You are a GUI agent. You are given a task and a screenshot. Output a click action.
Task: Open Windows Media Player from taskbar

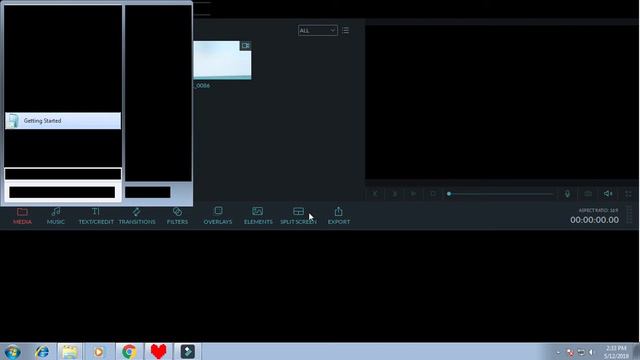98,352
